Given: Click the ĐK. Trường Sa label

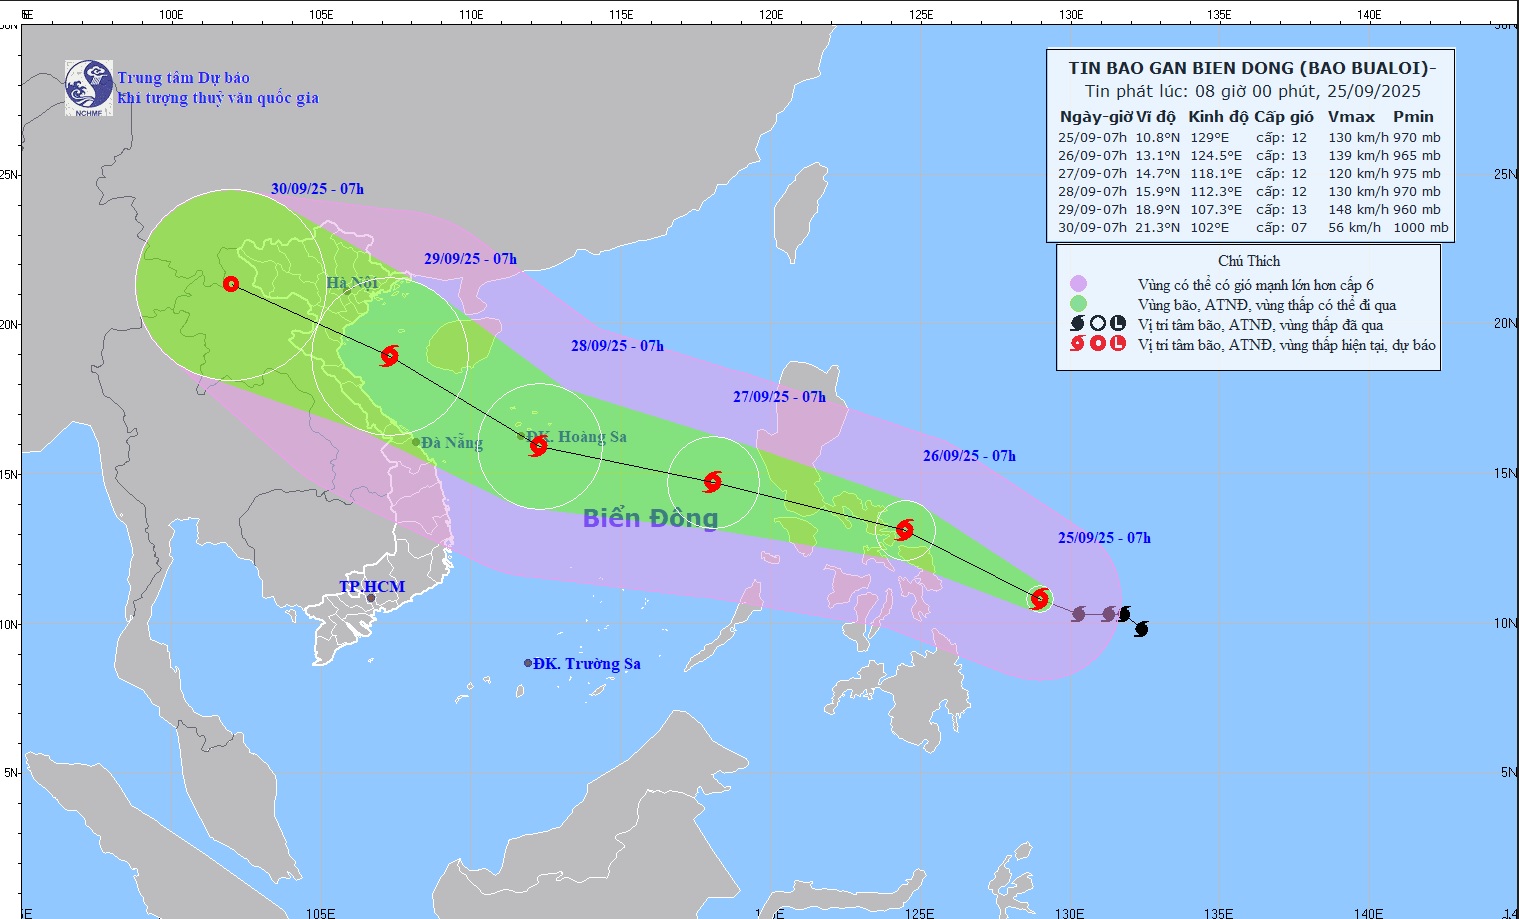Looking at the screenshot, I should [x=586, y=664].
